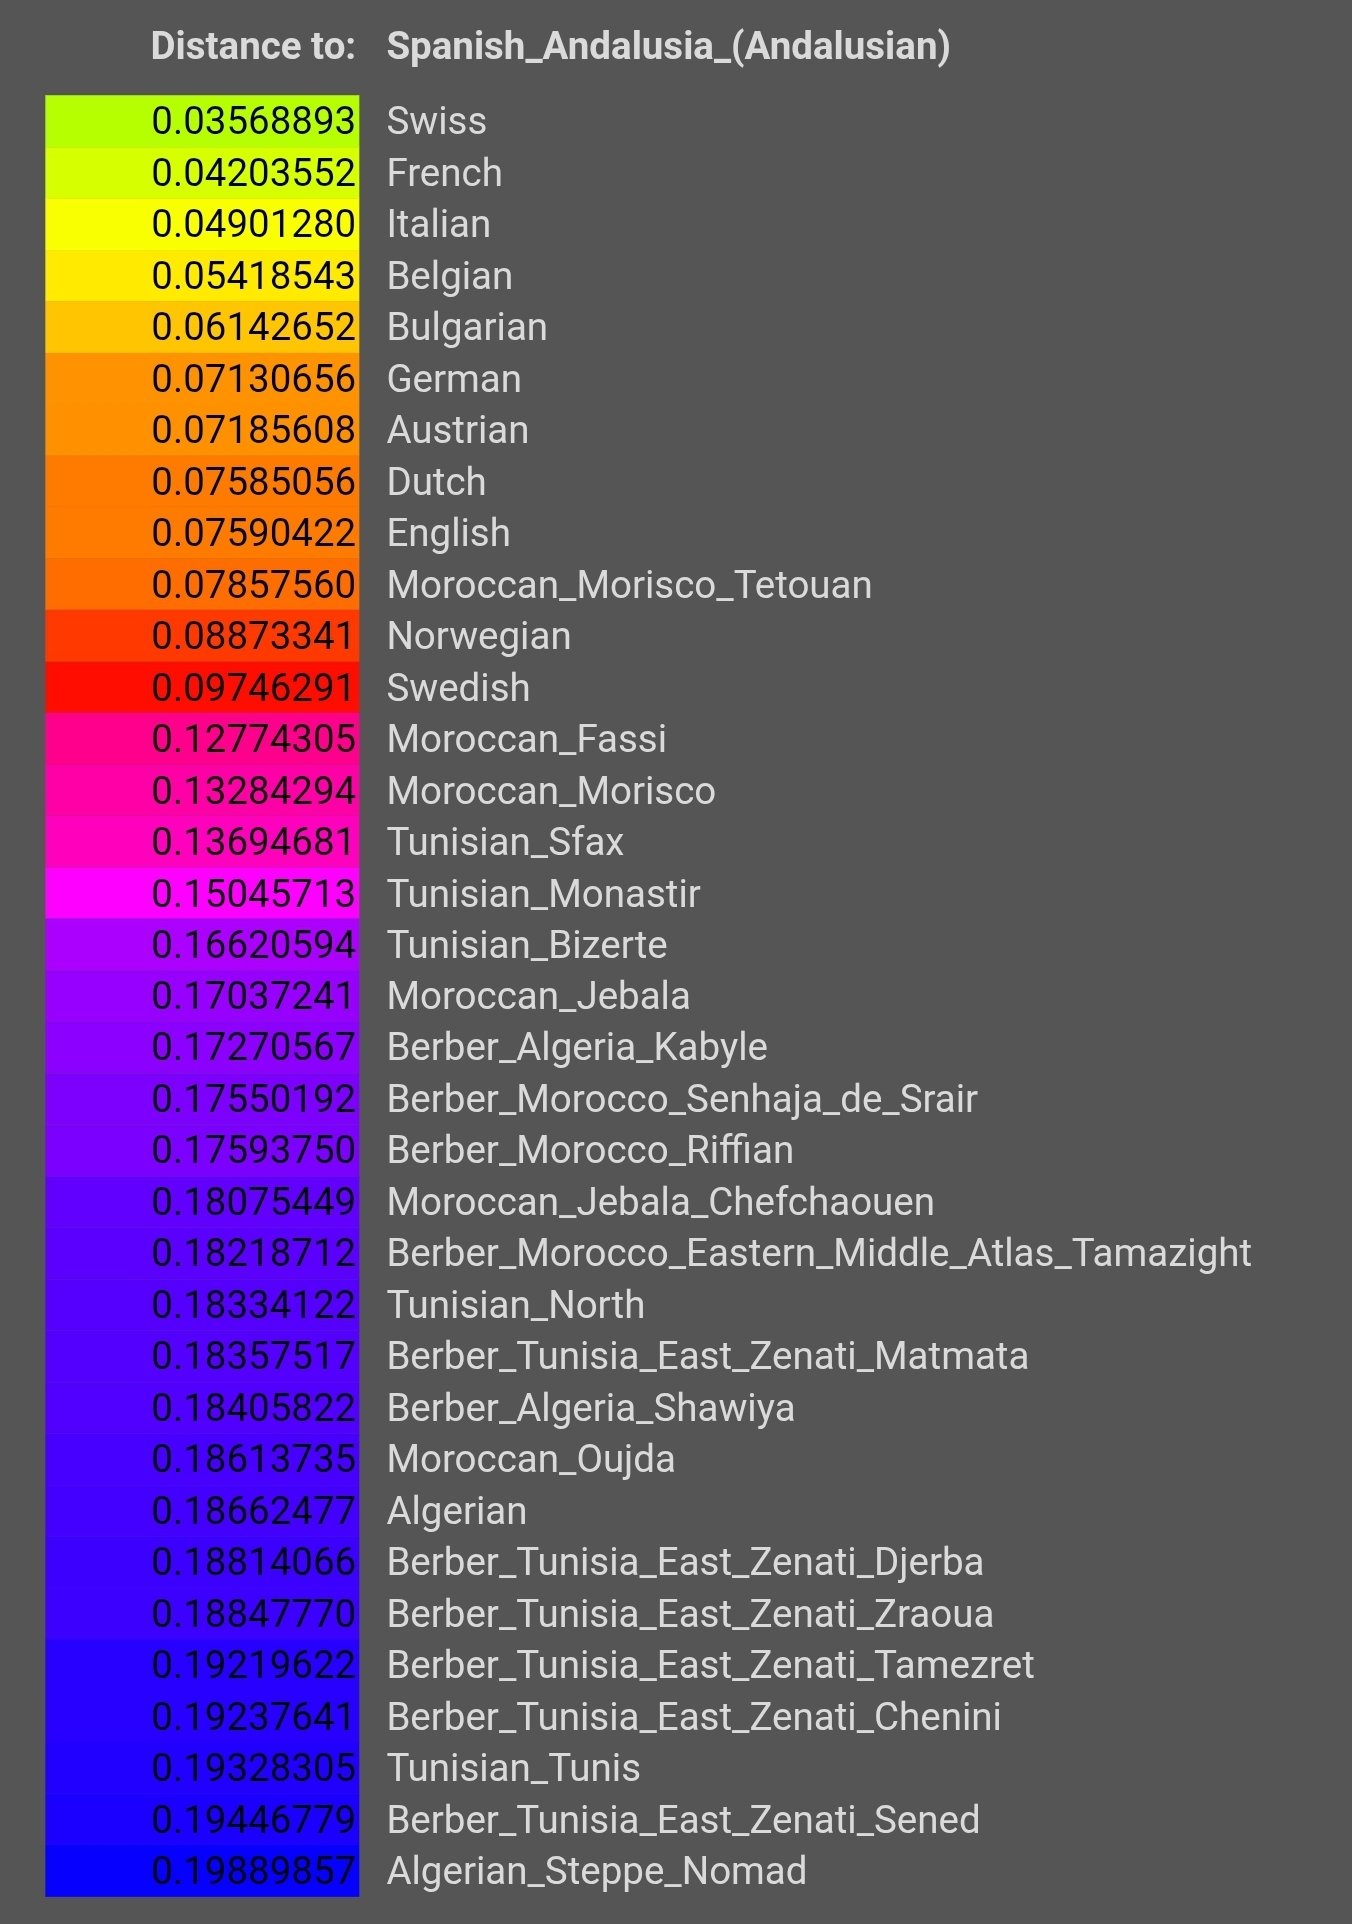Image resolution: width=1352 pixels, height=1924 pixels.
Task: Click the 0.06142652 distance value
Action: pyautogui.click(x=253, y=327)
